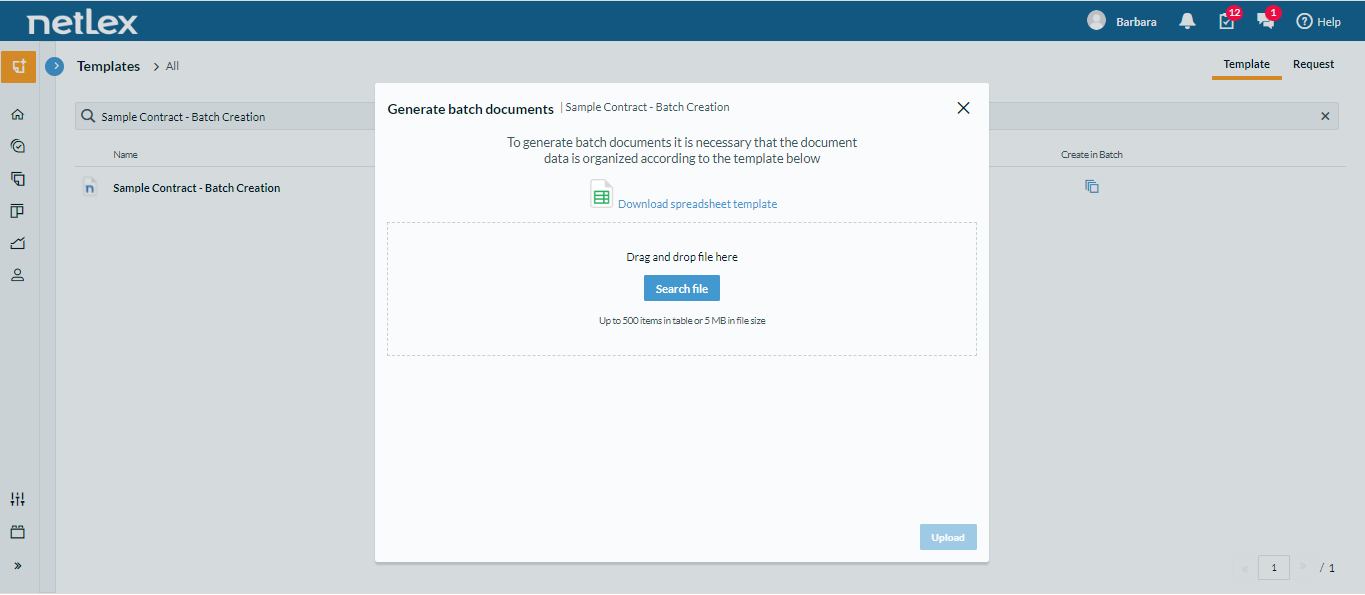Open the Help menu
This screenshot has width=1365, height=595.
1318,21
